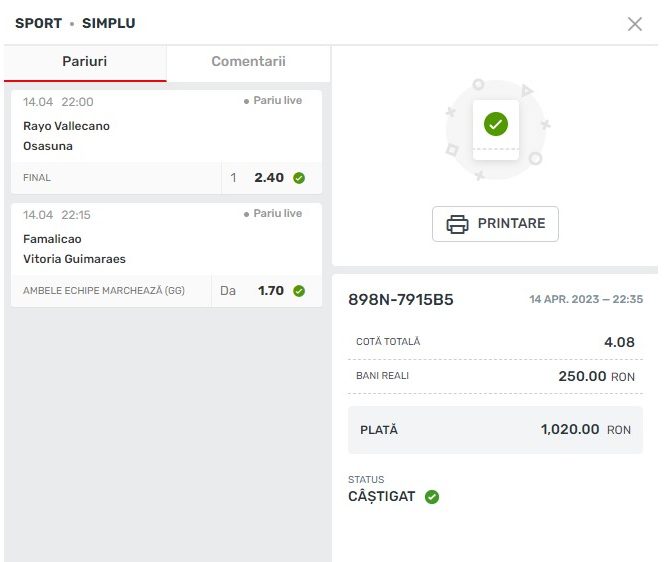Click the PLATĂ payout row
The image size is (670, 562).
point(495,430)
